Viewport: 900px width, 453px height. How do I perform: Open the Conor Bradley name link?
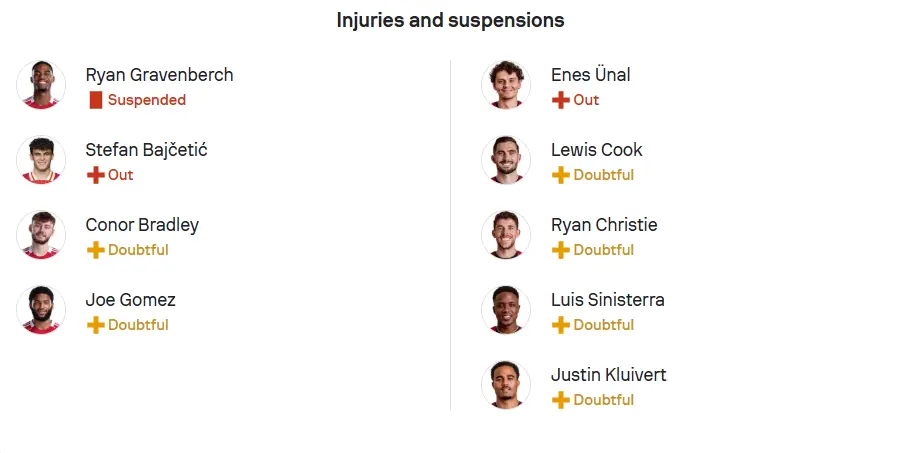[142, 225]
